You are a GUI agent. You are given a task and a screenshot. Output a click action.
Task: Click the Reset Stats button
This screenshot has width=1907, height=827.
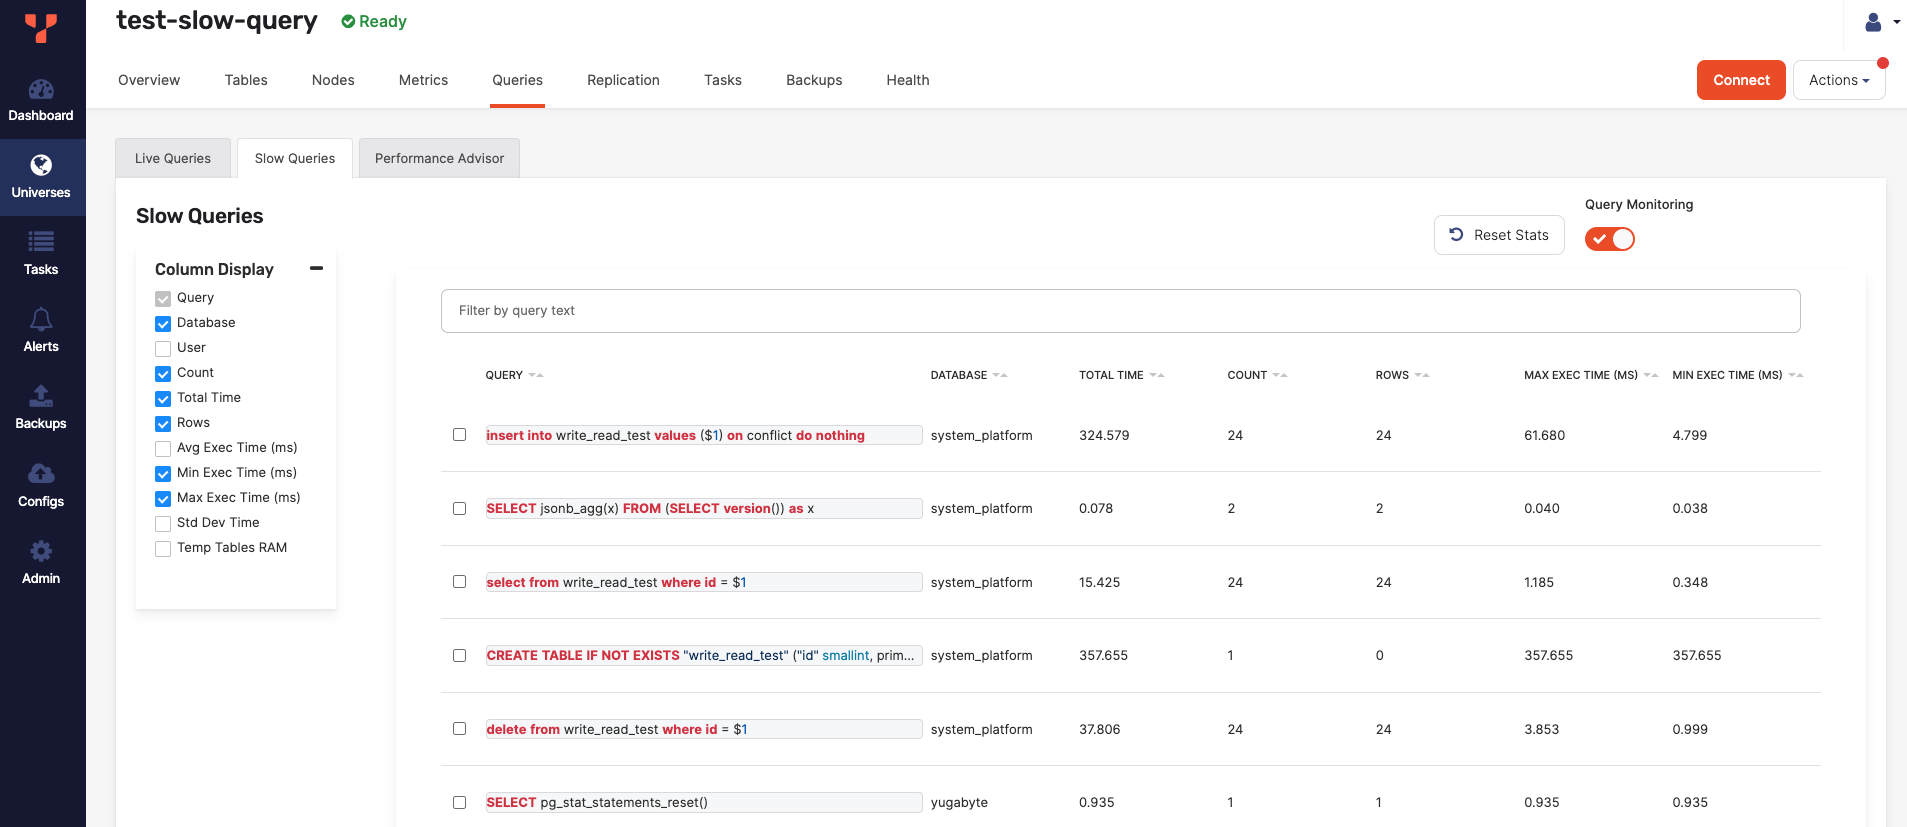(1498, 235)
